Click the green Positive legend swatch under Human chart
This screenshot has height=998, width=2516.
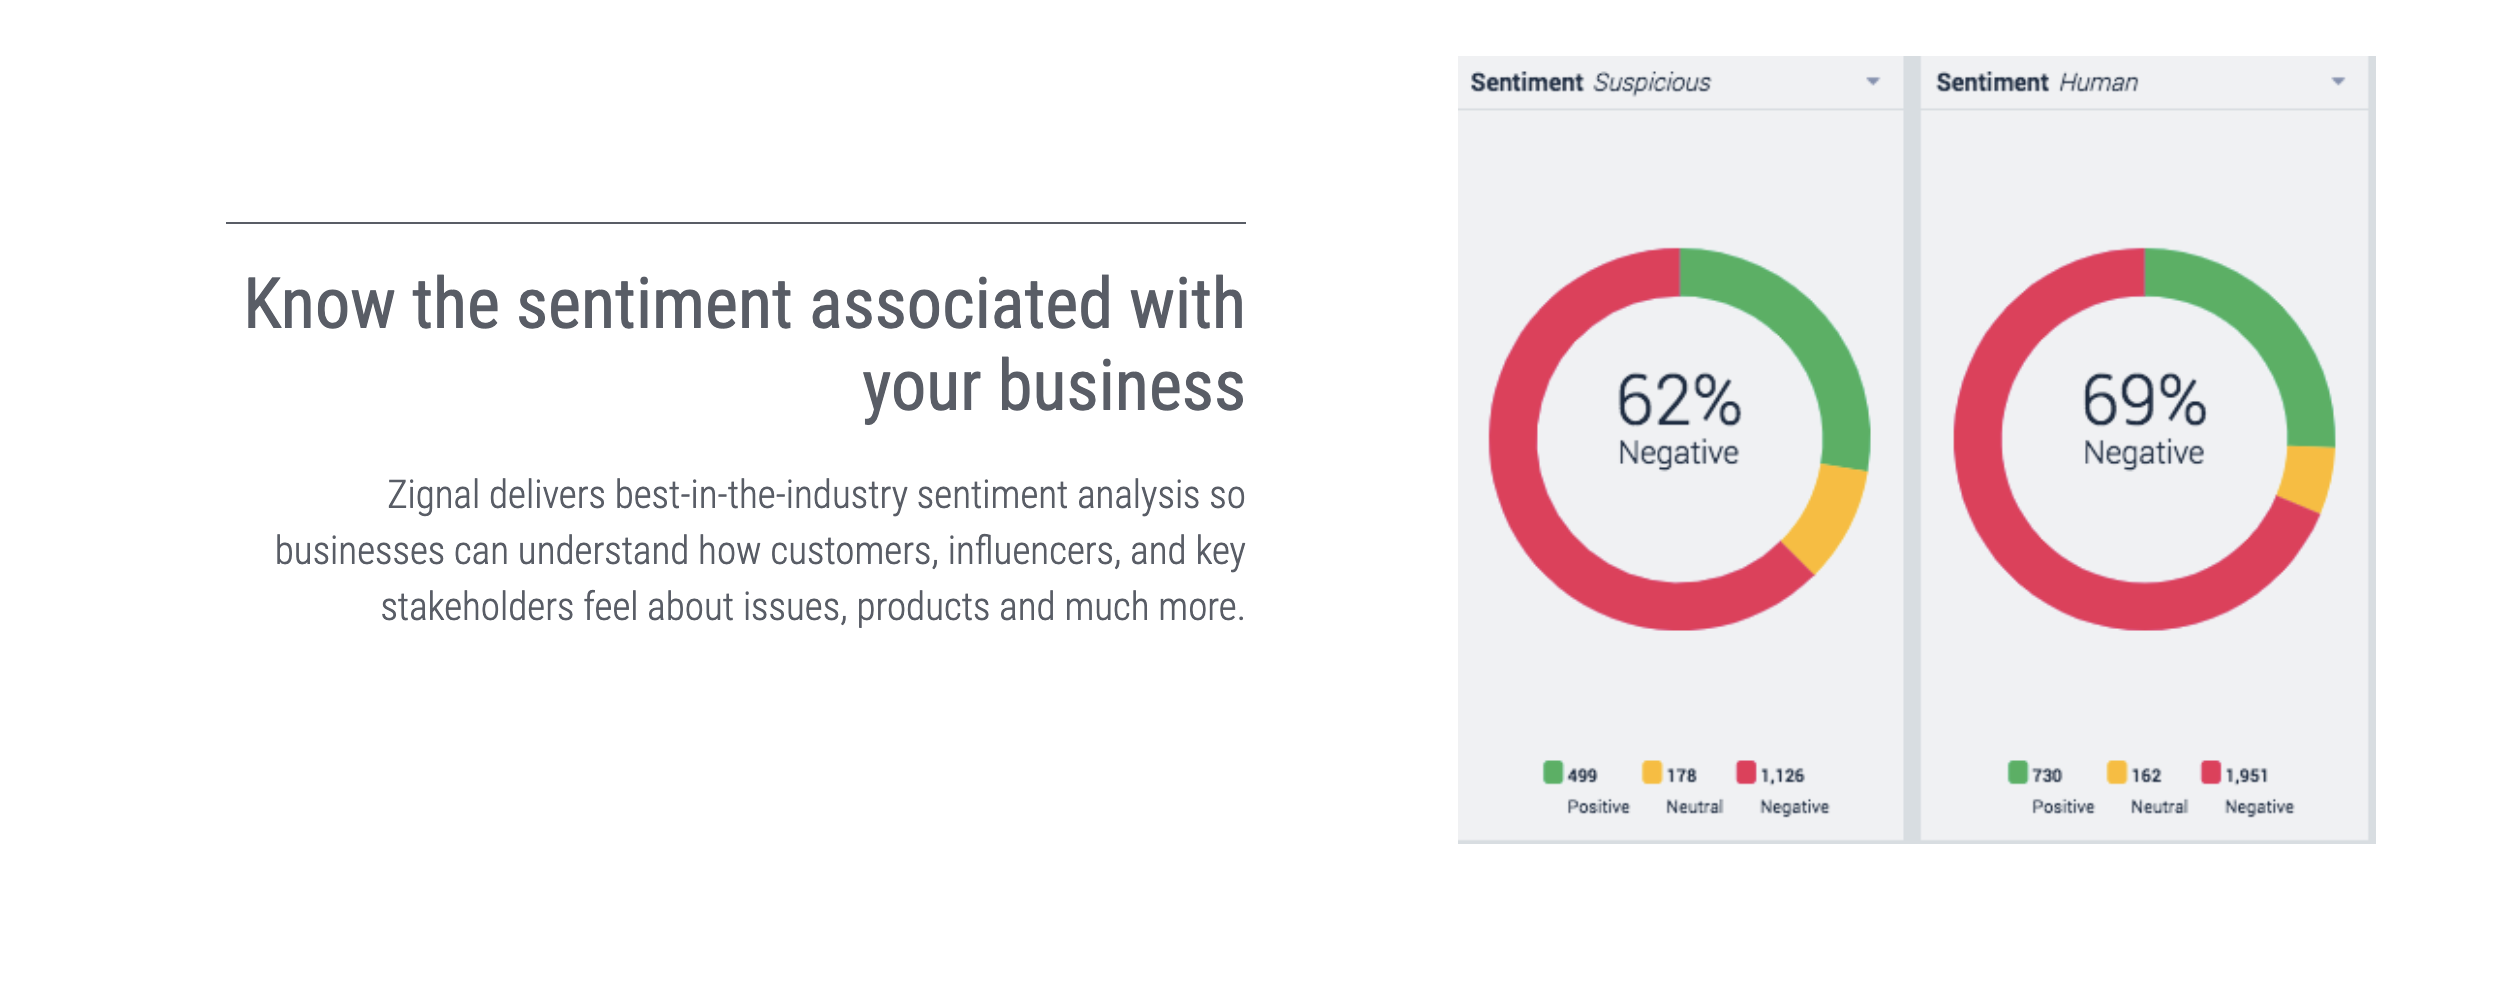(x=2019, y=774)
